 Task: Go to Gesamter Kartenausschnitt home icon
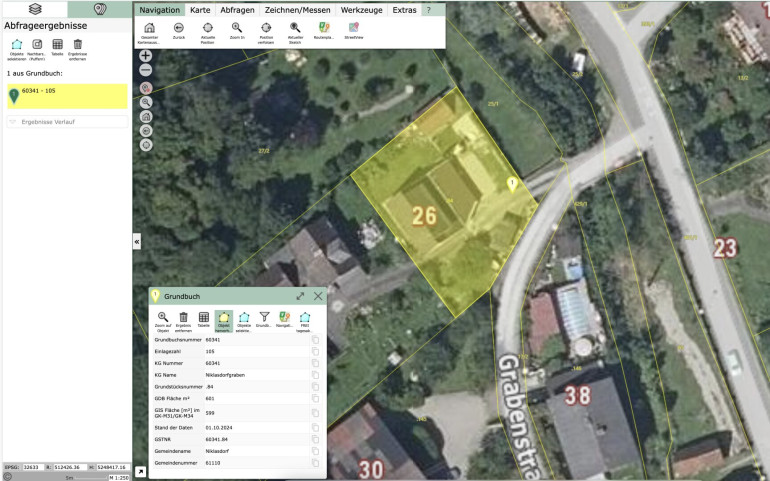pos(149,29)
